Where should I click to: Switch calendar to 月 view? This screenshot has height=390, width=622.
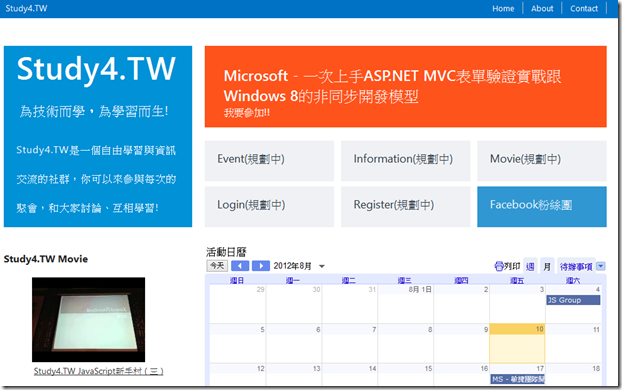click(547, 267)
